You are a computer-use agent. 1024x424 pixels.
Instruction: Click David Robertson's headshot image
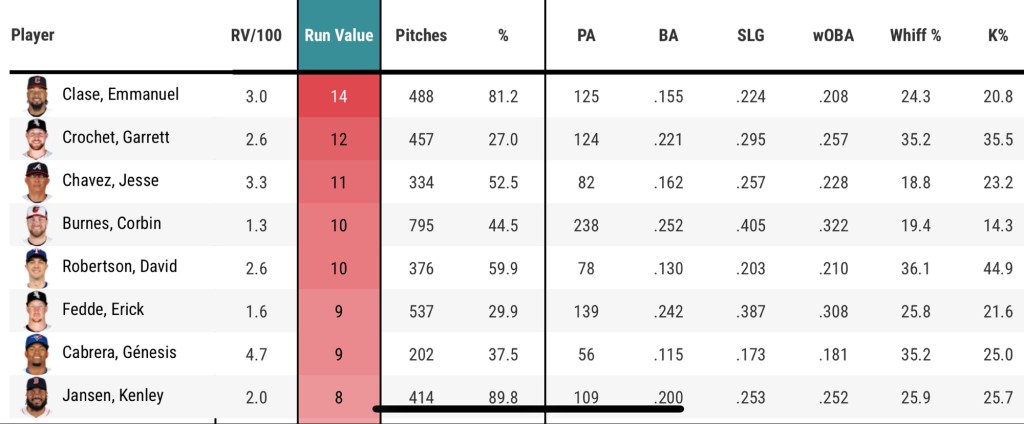tap(37, 269)
